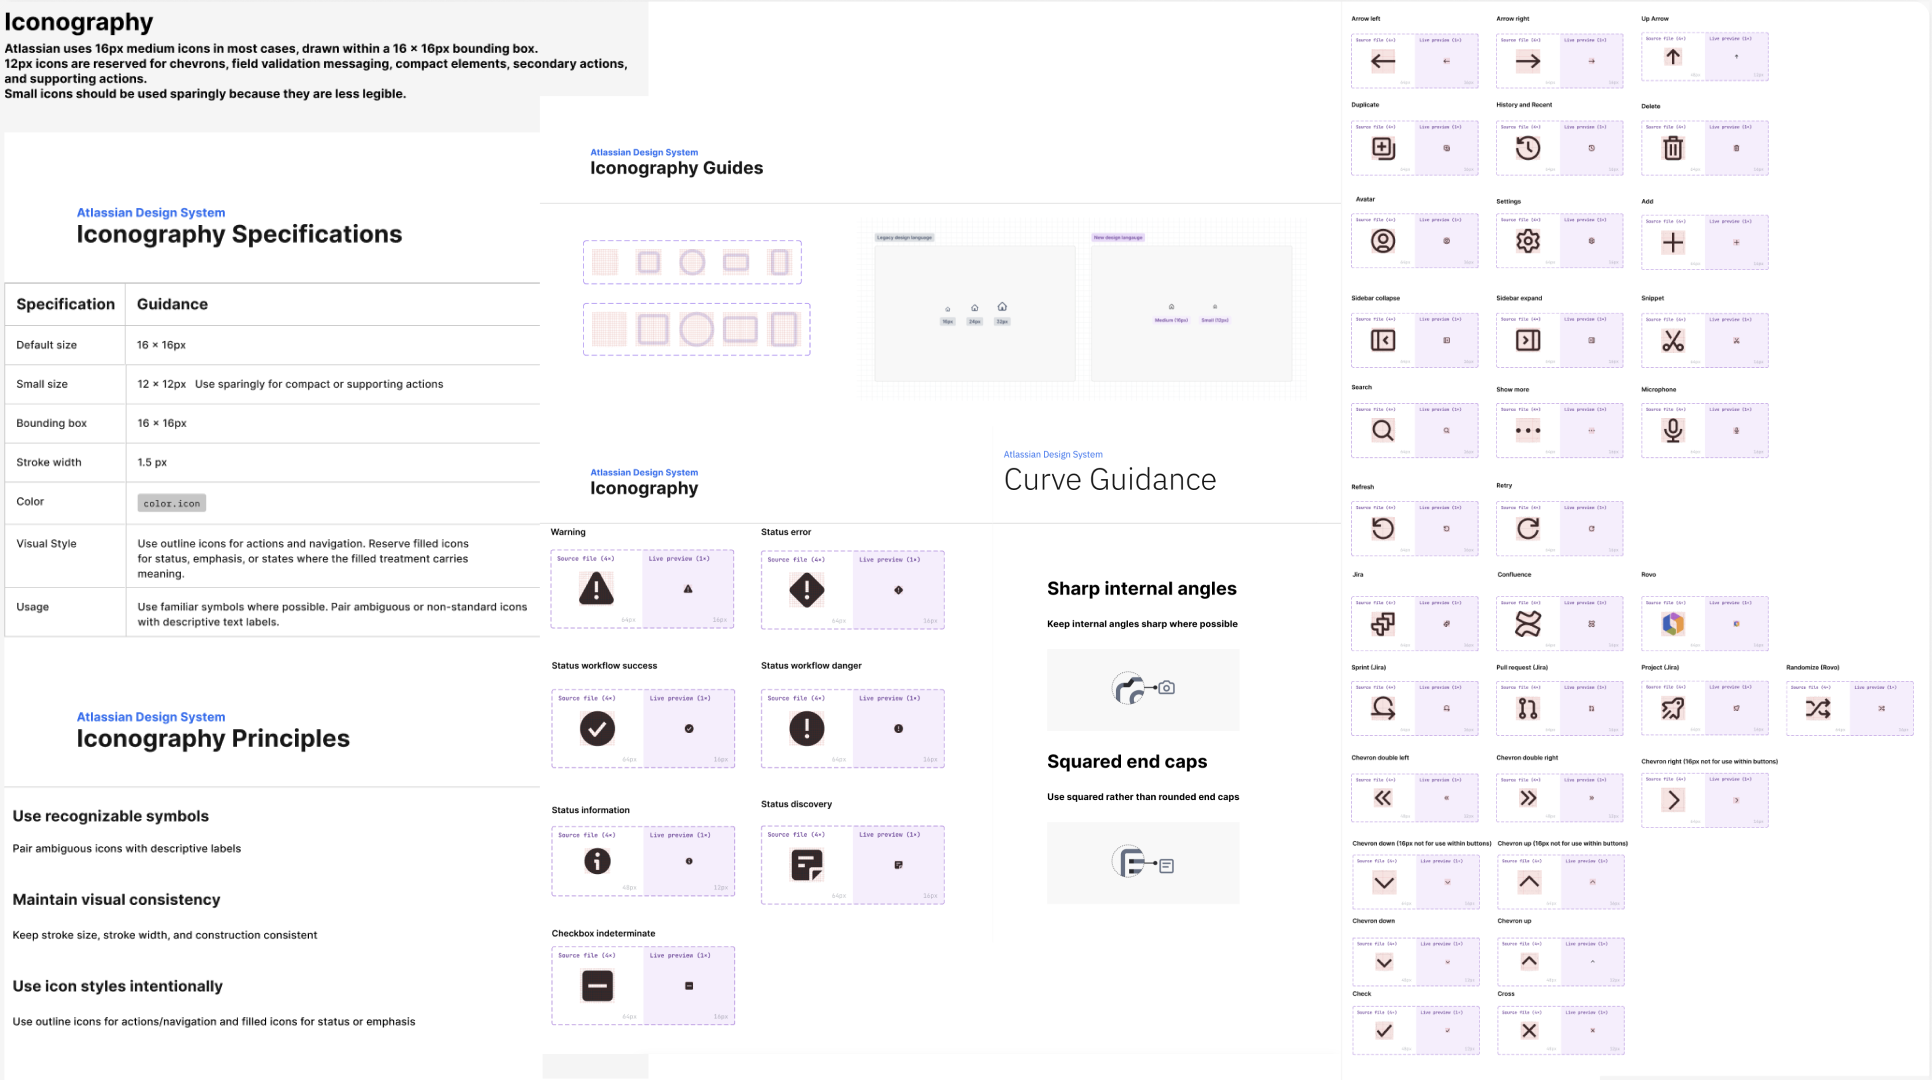This screenshot has height=1080, width=1932.
Task: Select the large Status discovery note icon
Action: click(x=806, y=865)
